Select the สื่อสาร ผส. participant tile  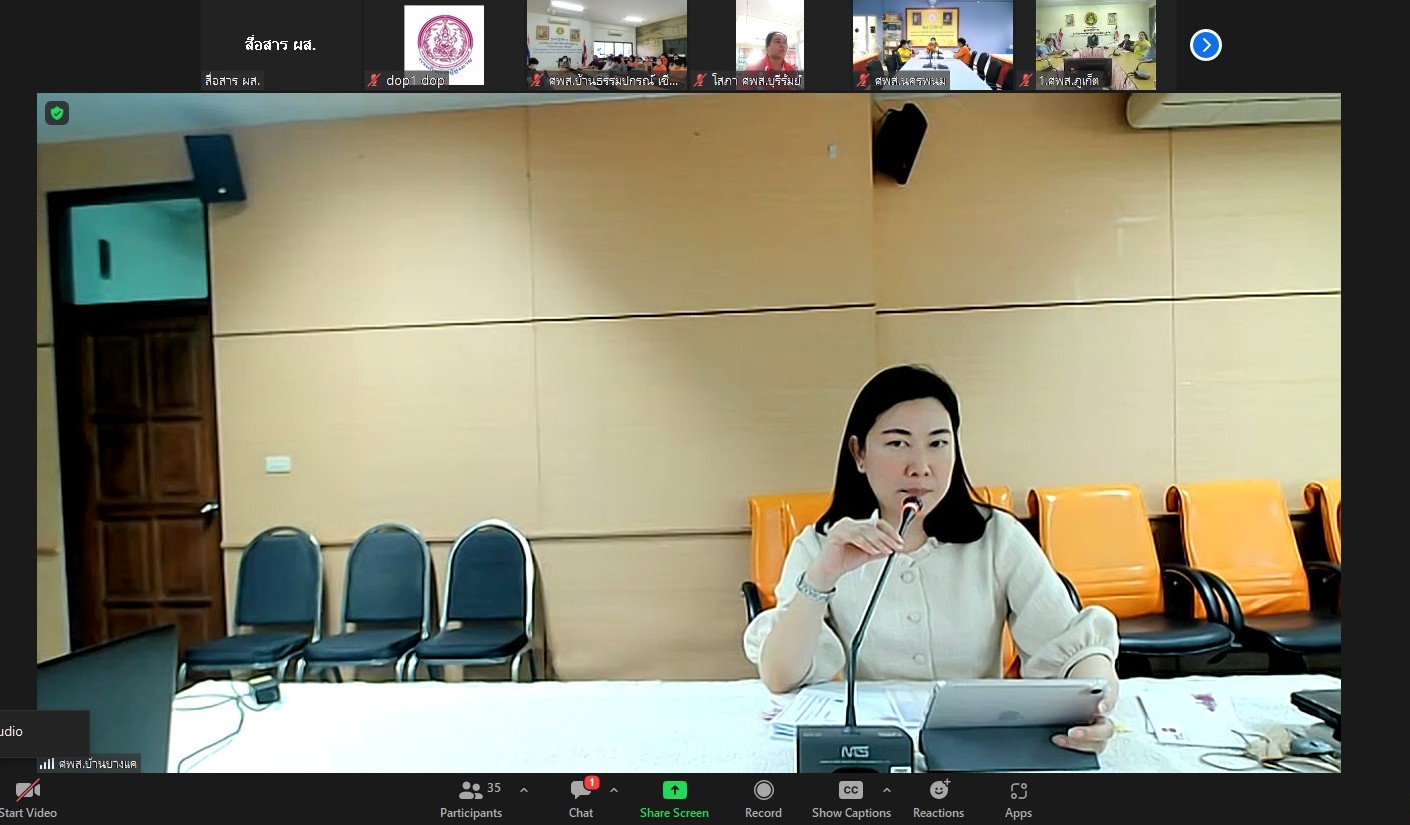[280, 45]
